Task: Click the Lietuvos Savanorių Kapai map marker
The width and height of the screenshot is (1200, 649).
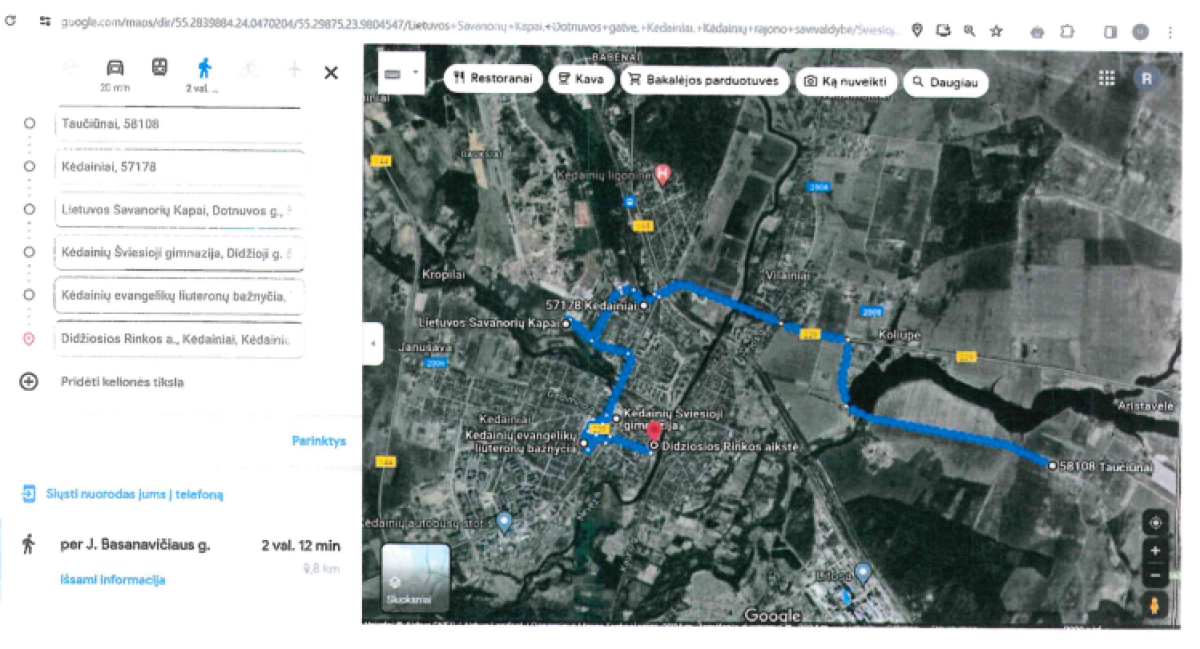Action: tap(566, 324)
